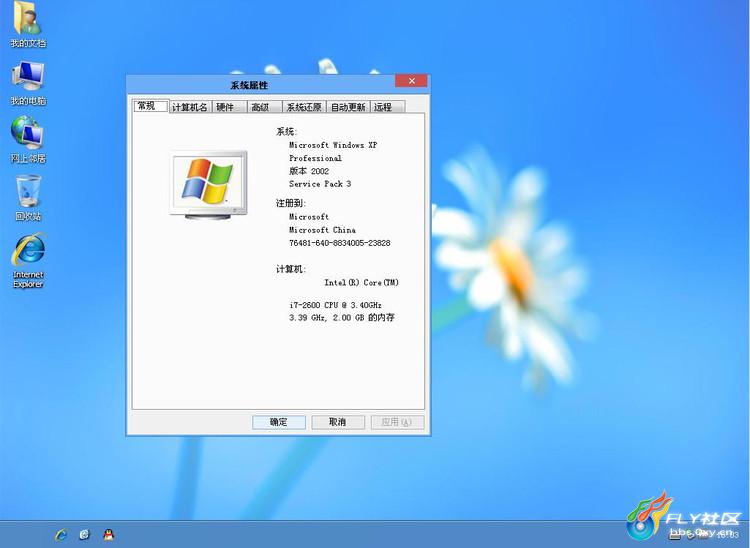This screenshot has width=750, height=548.
Task: Click the Service Pack 3 text
Action: tap(320, 184)
